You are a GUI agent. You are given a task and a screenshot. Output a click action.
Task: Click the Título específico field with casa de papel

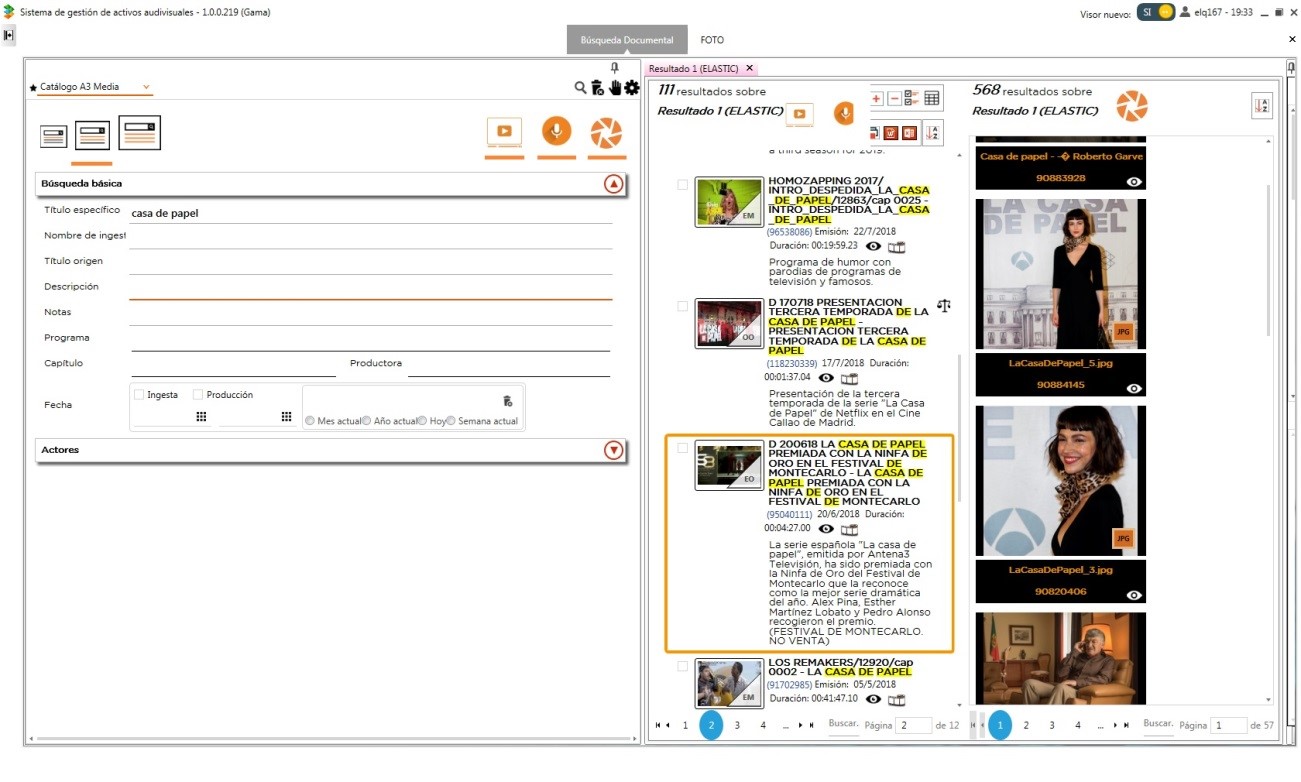click(371, 213)
